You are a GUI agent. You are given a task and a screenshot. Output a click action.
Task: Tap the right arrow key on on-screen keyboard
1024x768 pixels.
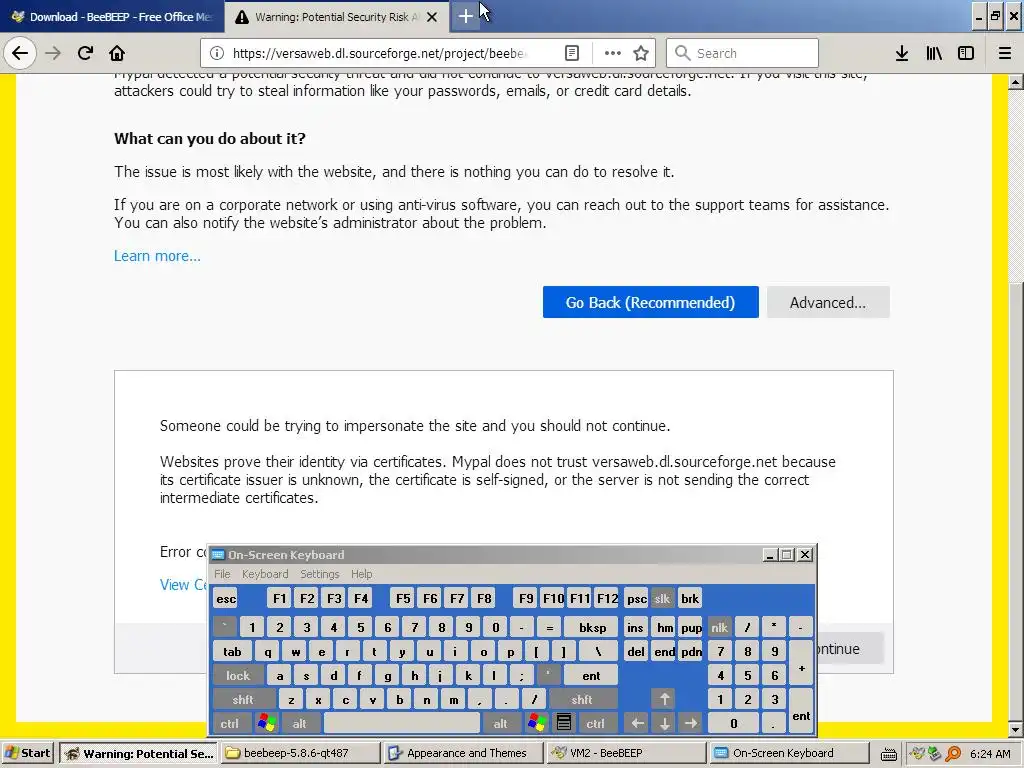[x=691, y=724]
